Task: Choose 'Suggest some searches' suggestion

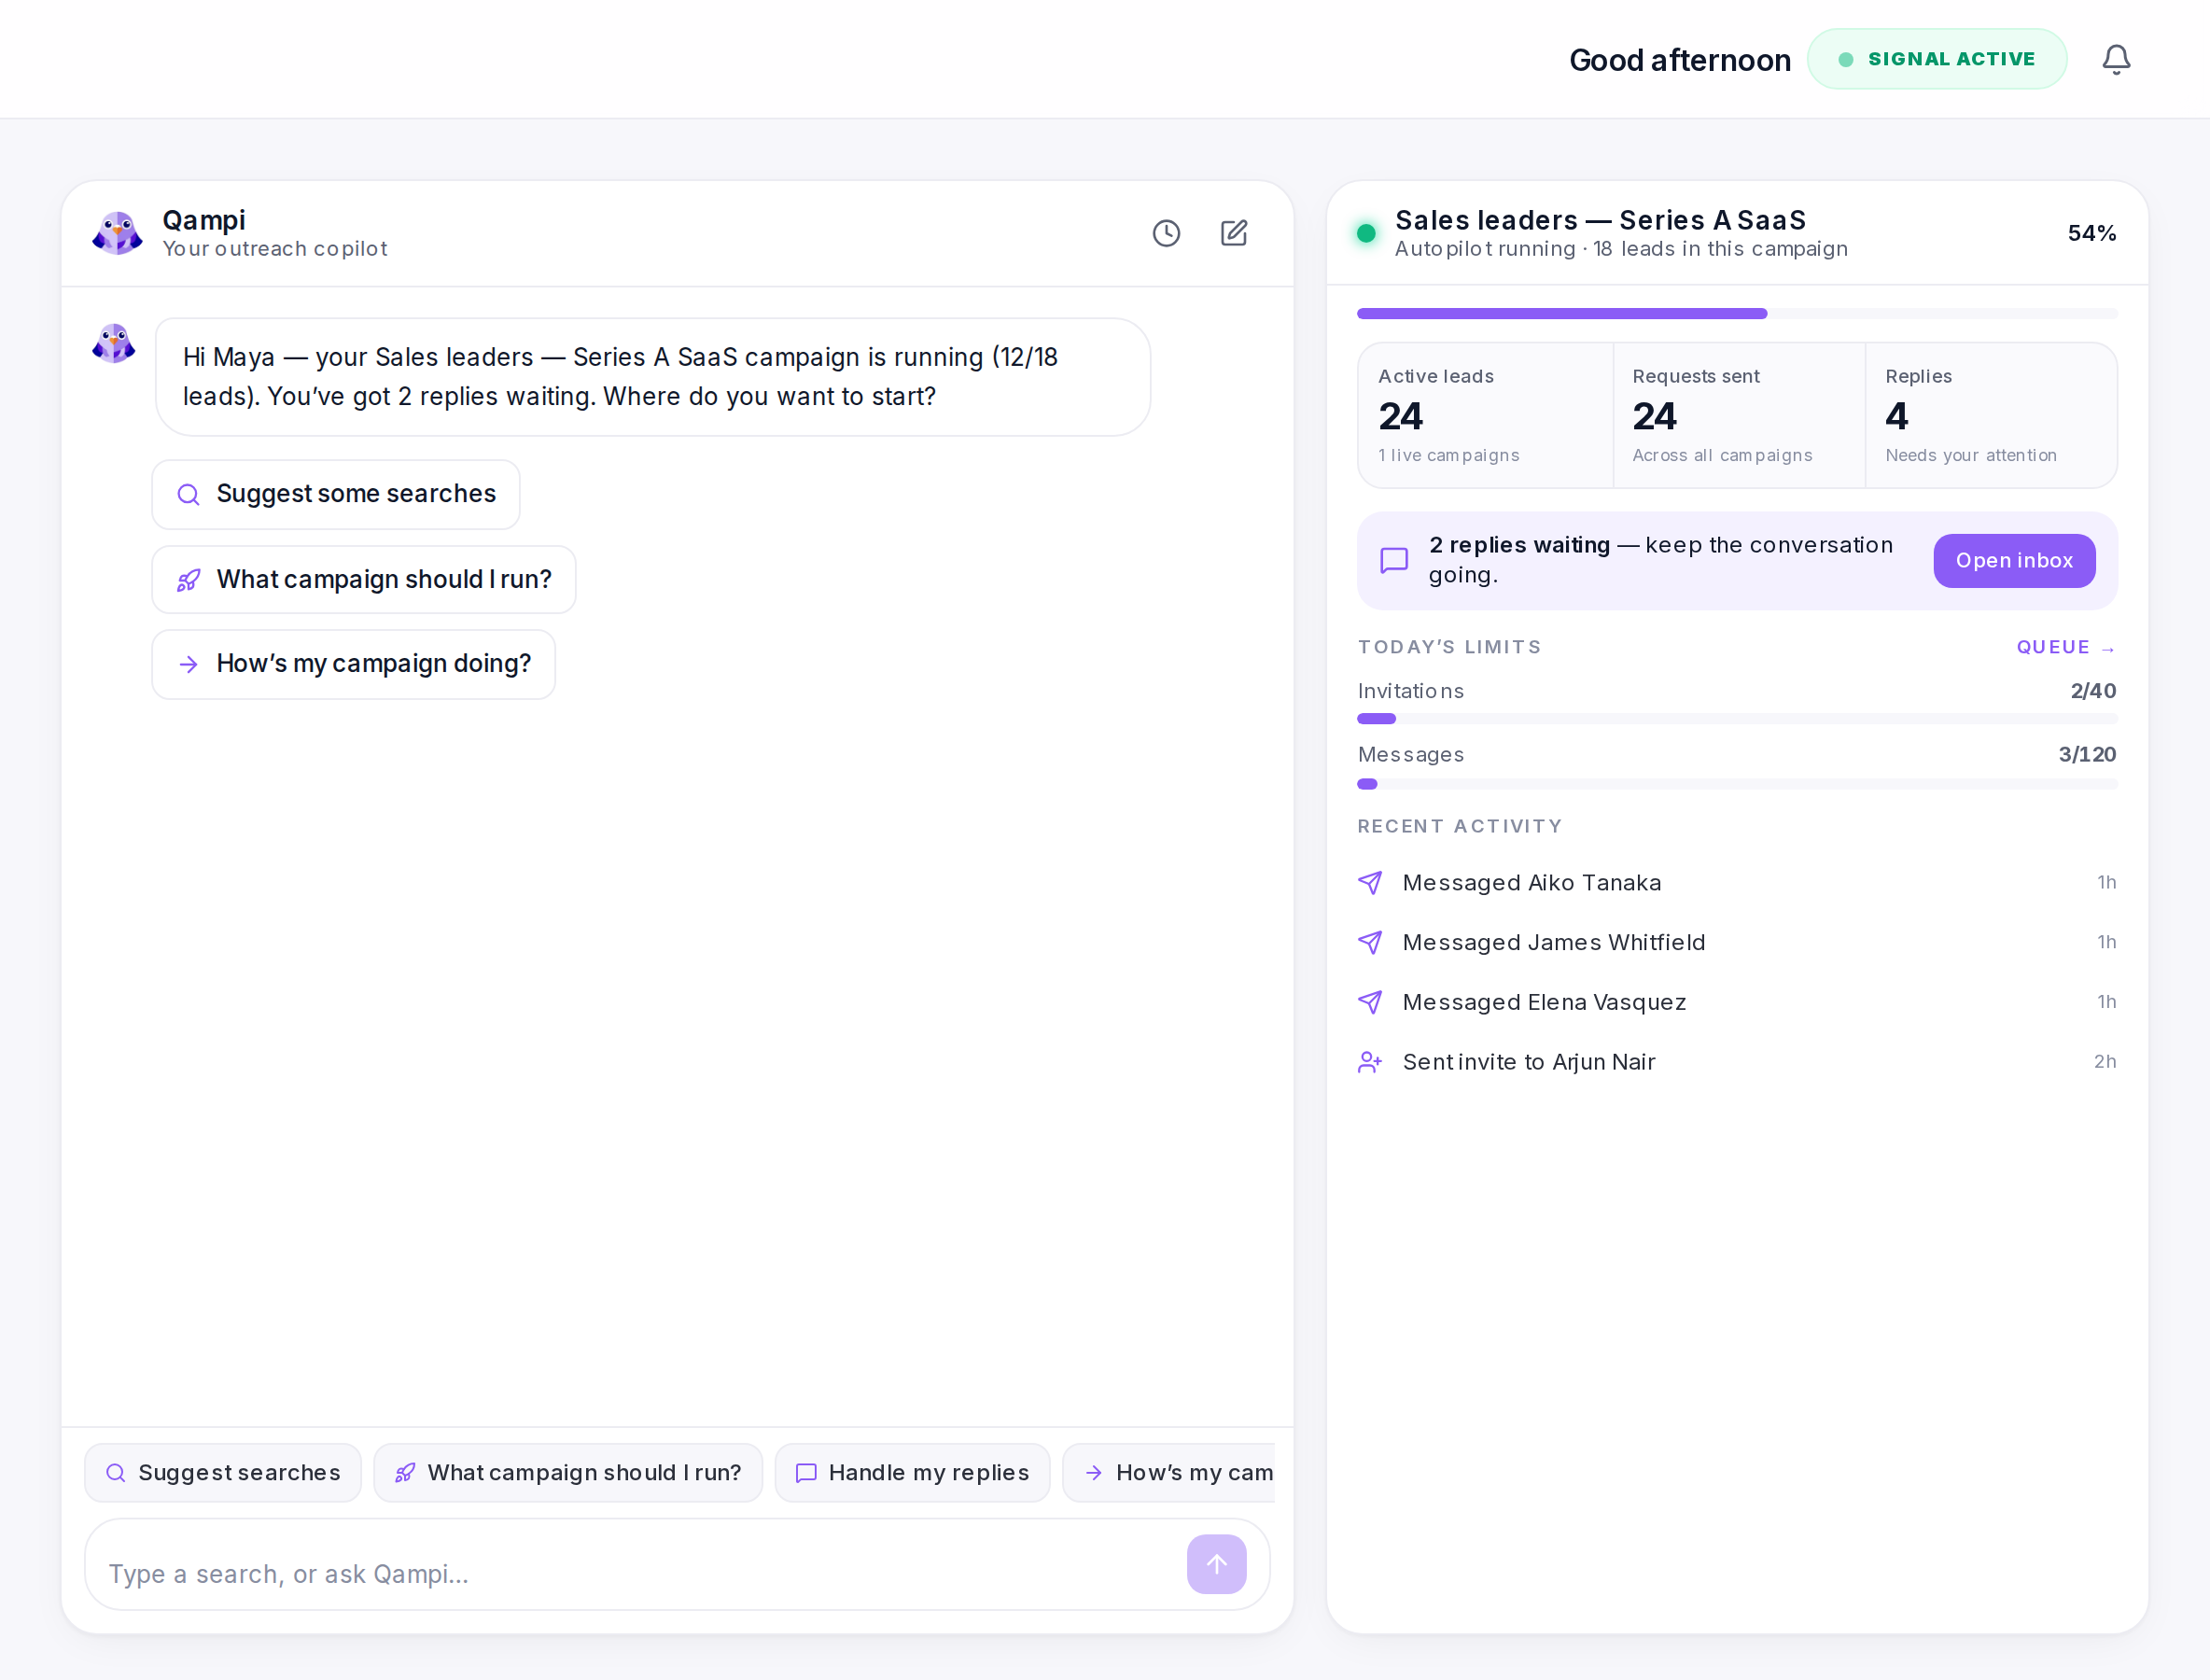Action: pos(336,494)
